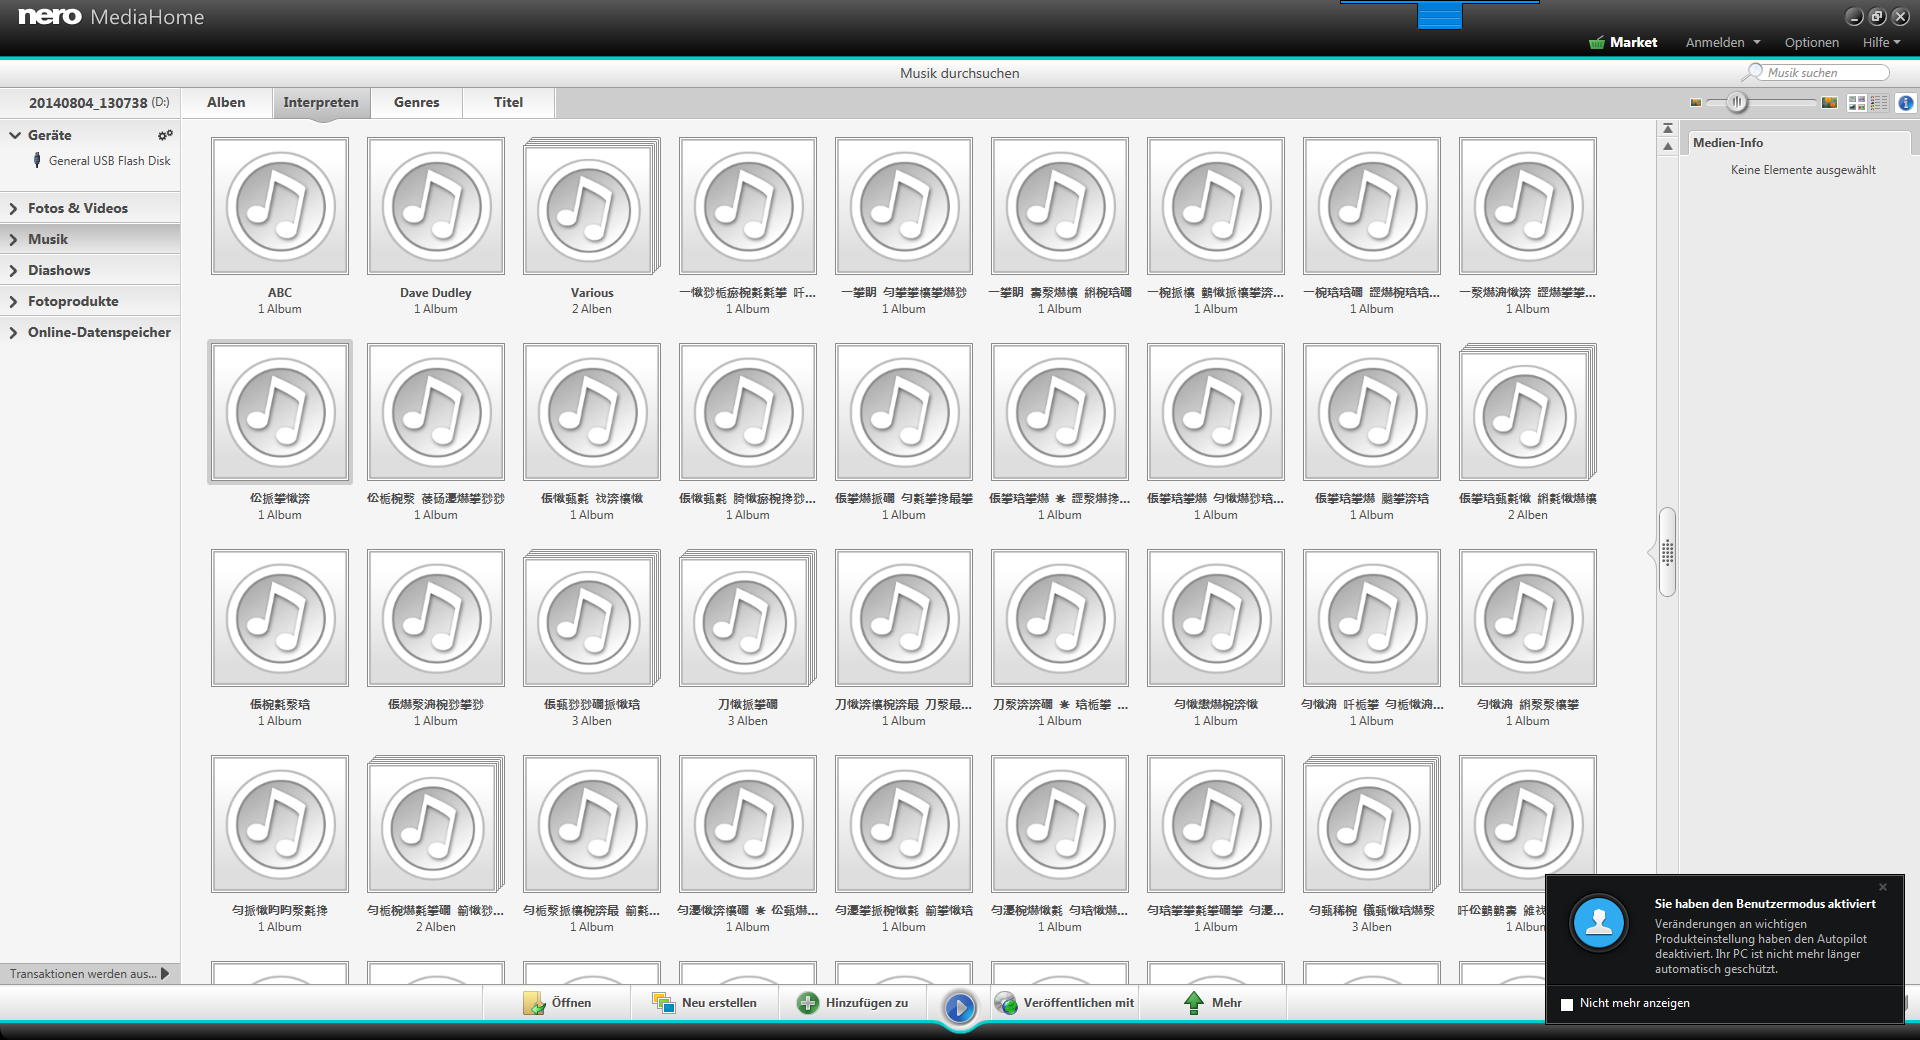The height and width of the screenshot is (1040, 1920).
Task: Click the large thumbnail size icon
Action: 1829,103
